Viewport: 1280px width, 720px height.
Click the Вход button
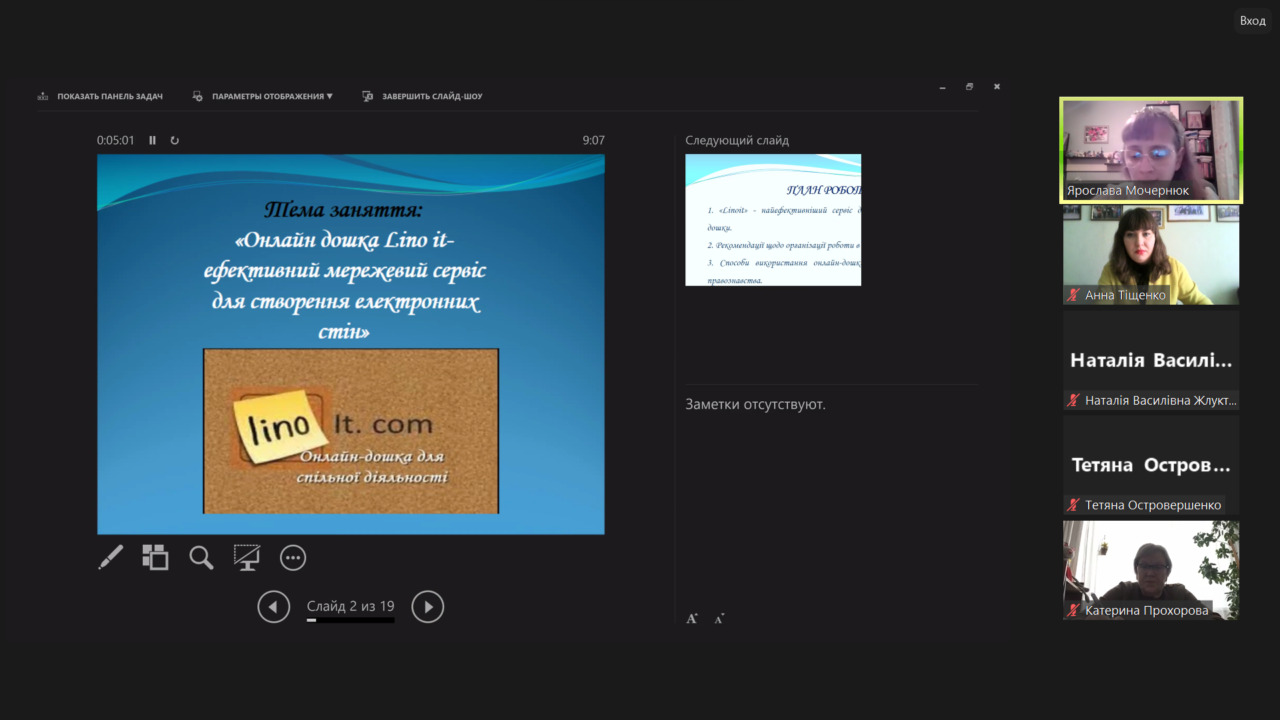pyautogui.click(x=1252, y=21)
